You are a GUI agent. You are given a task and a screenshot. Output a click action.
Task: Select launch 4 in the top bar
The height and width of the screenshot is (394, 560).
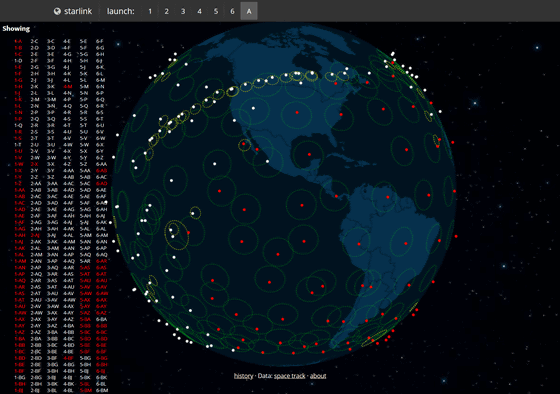pyautogui.click(x=199, y=11)
